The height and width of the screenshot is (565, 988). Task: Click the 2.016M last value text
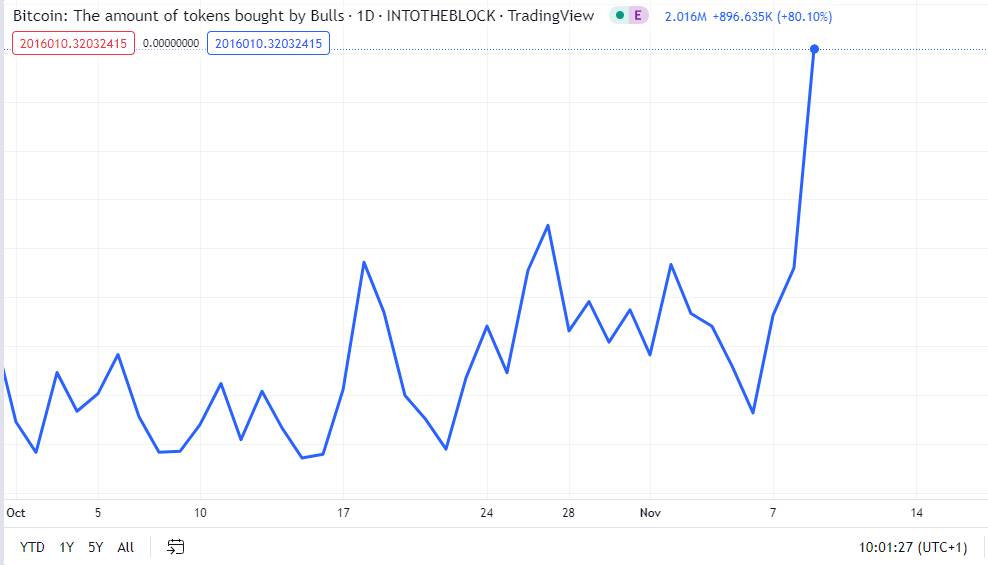coord(686,16)
